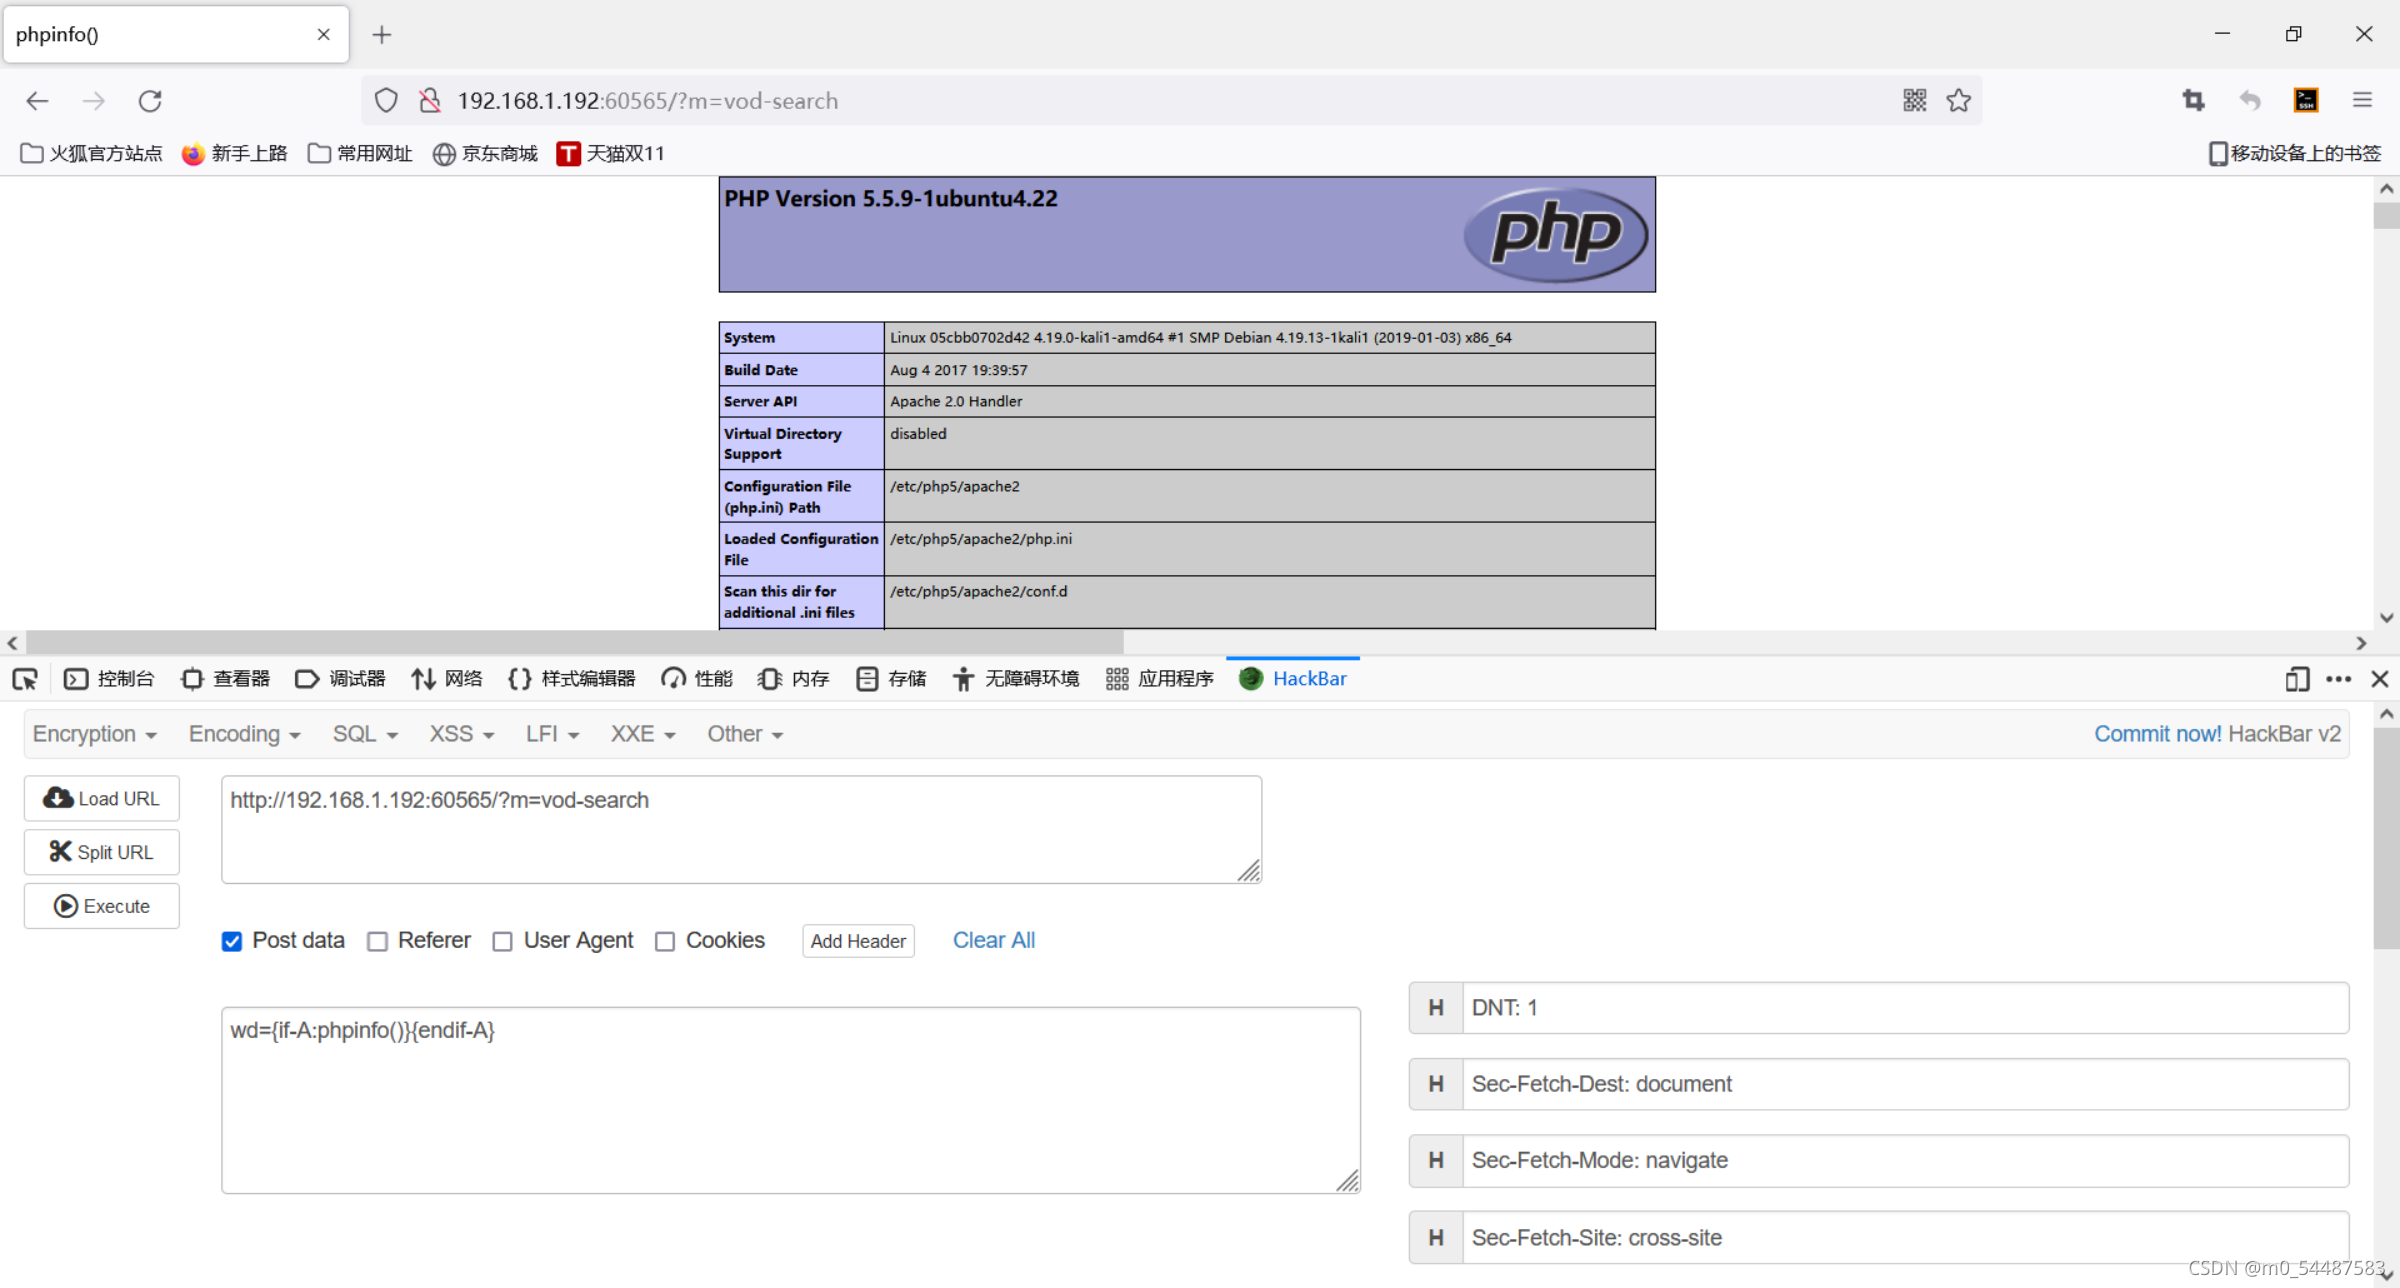Click the horizontal page scrollbar
The width and height of the screenshot is (2400, 1288).
575,642
